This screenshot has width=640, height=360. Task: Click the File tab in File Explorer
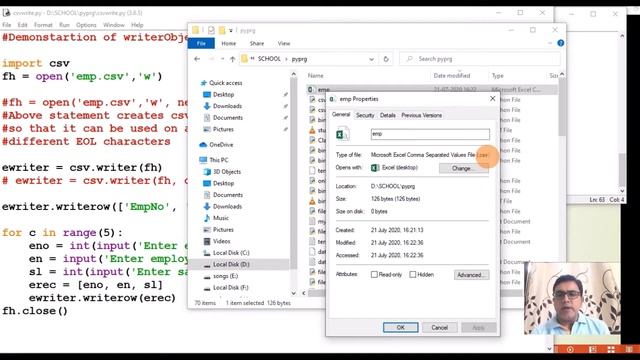click(x=201, y=43)
